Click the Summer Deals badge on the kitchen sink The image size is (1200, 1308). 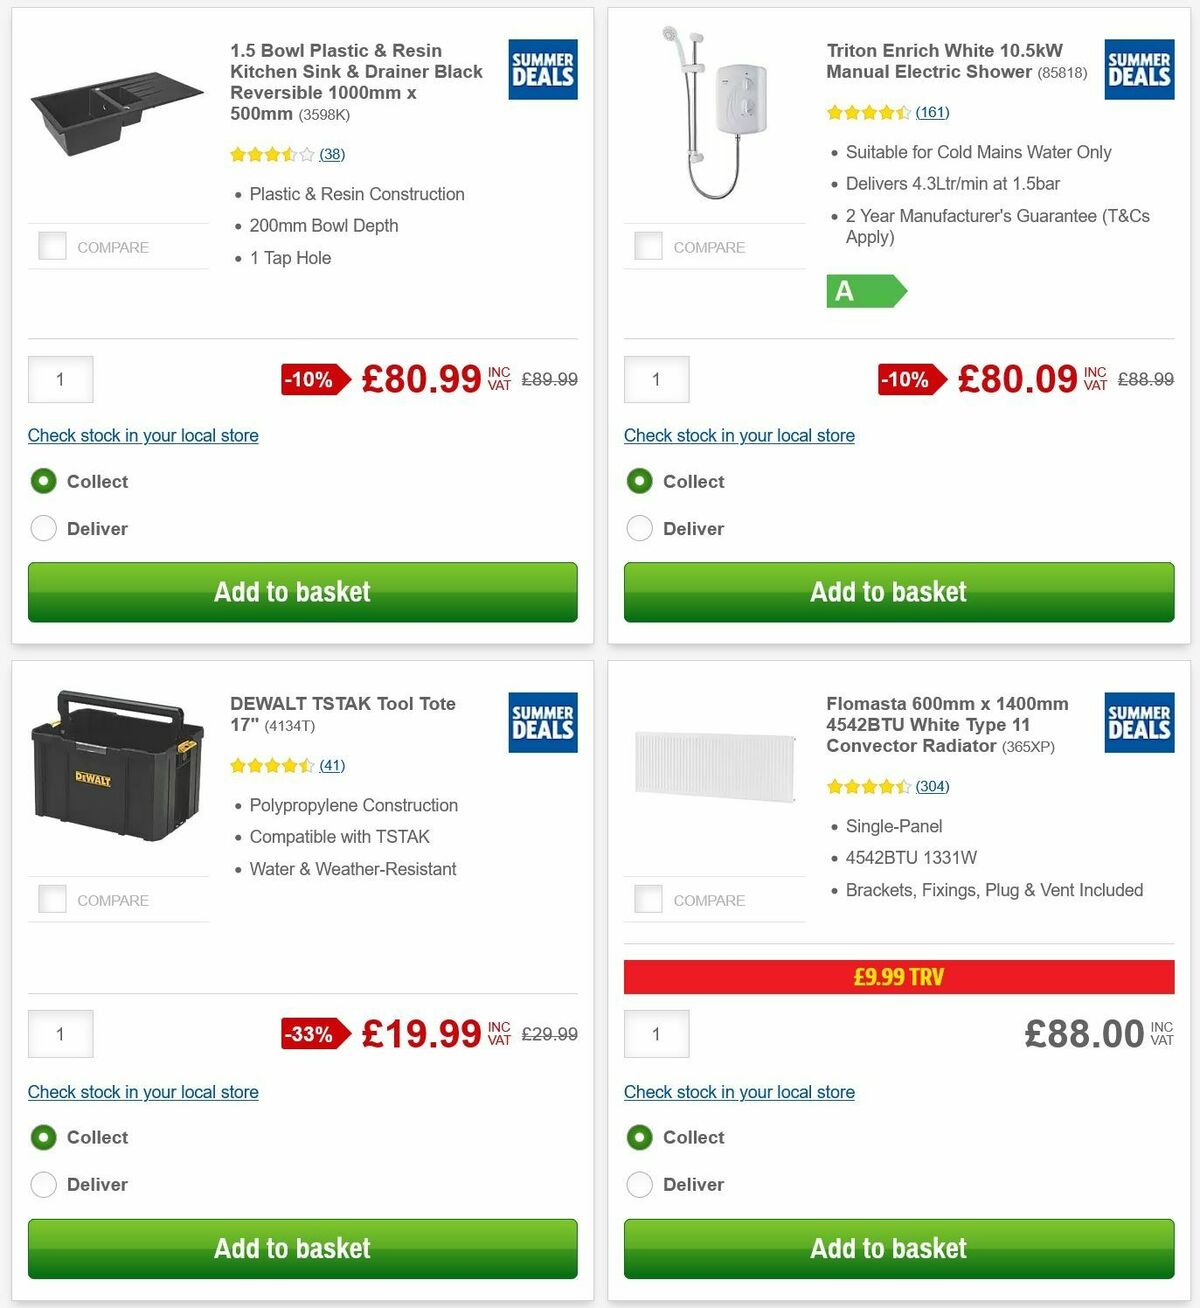click(x=542, y=69)
